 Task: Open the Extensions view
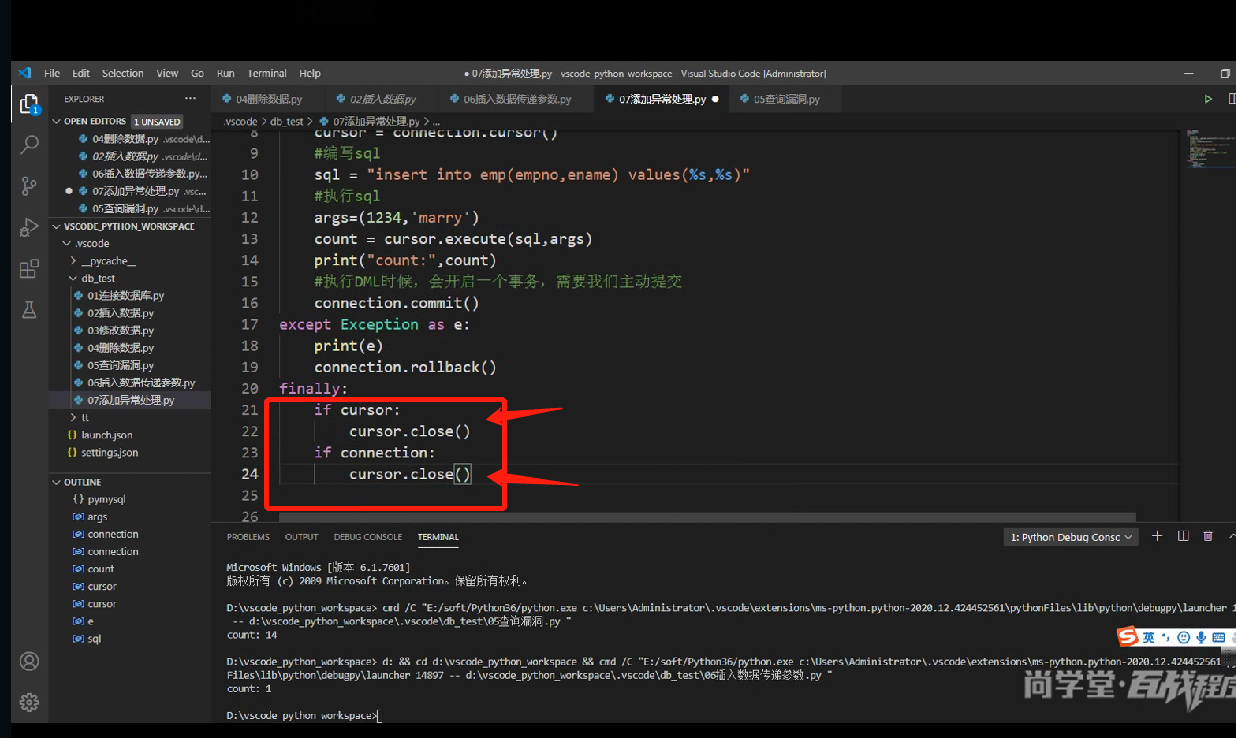pos(29,269)
